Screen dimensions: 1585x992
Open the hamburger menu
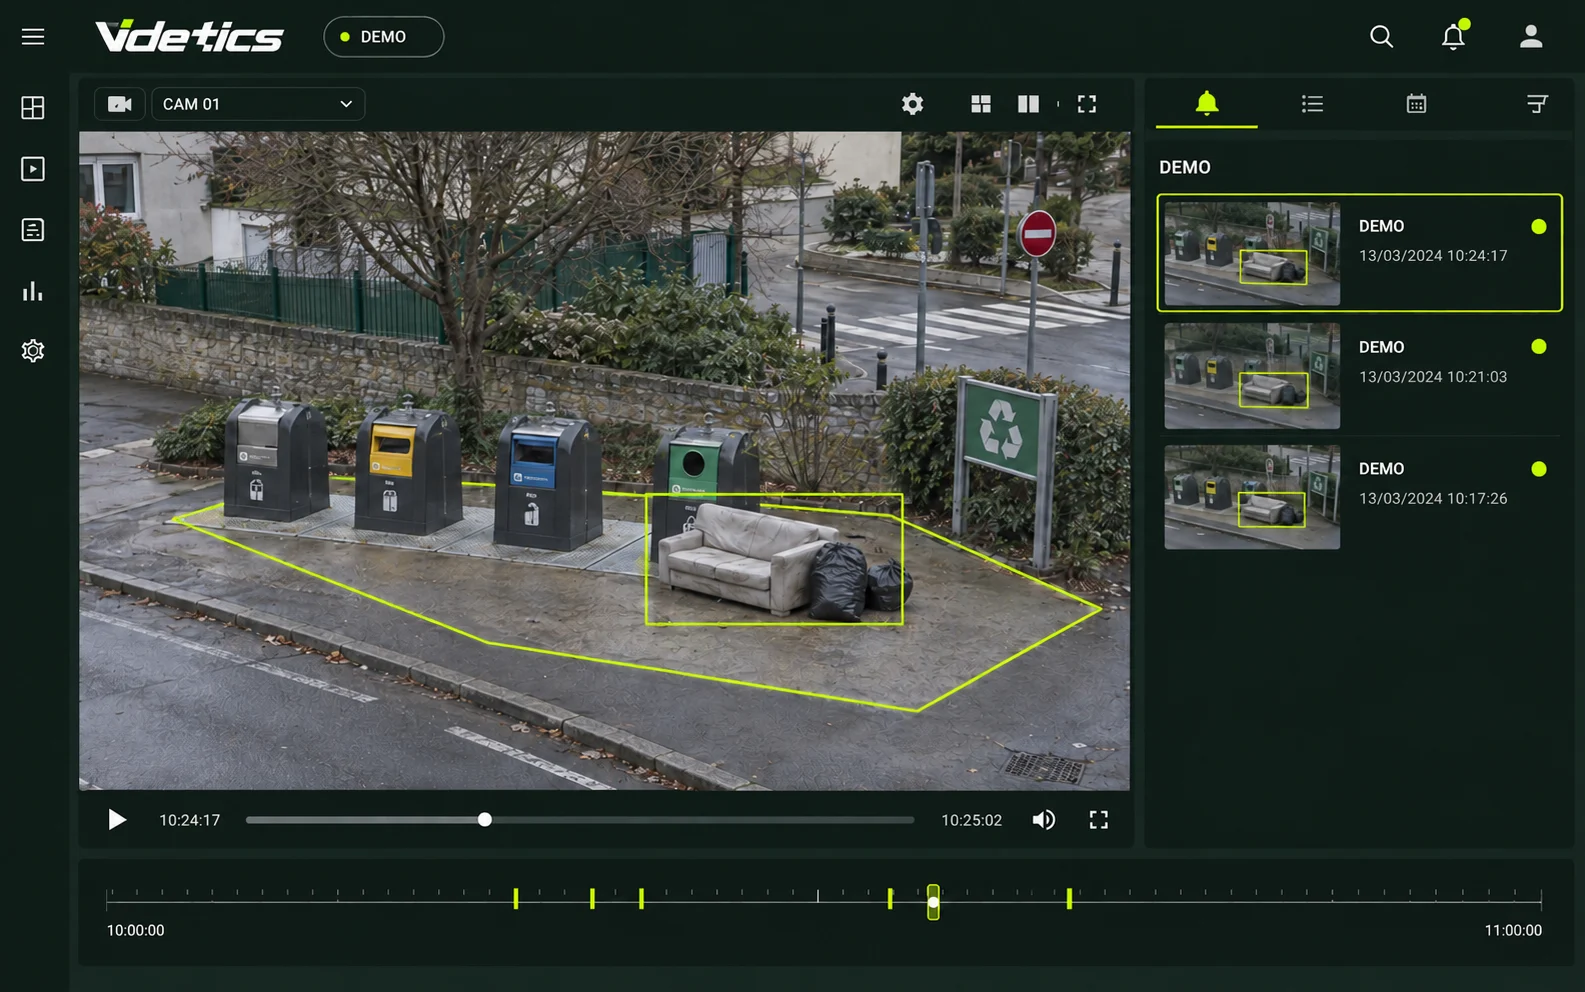(x=33, y=37)
